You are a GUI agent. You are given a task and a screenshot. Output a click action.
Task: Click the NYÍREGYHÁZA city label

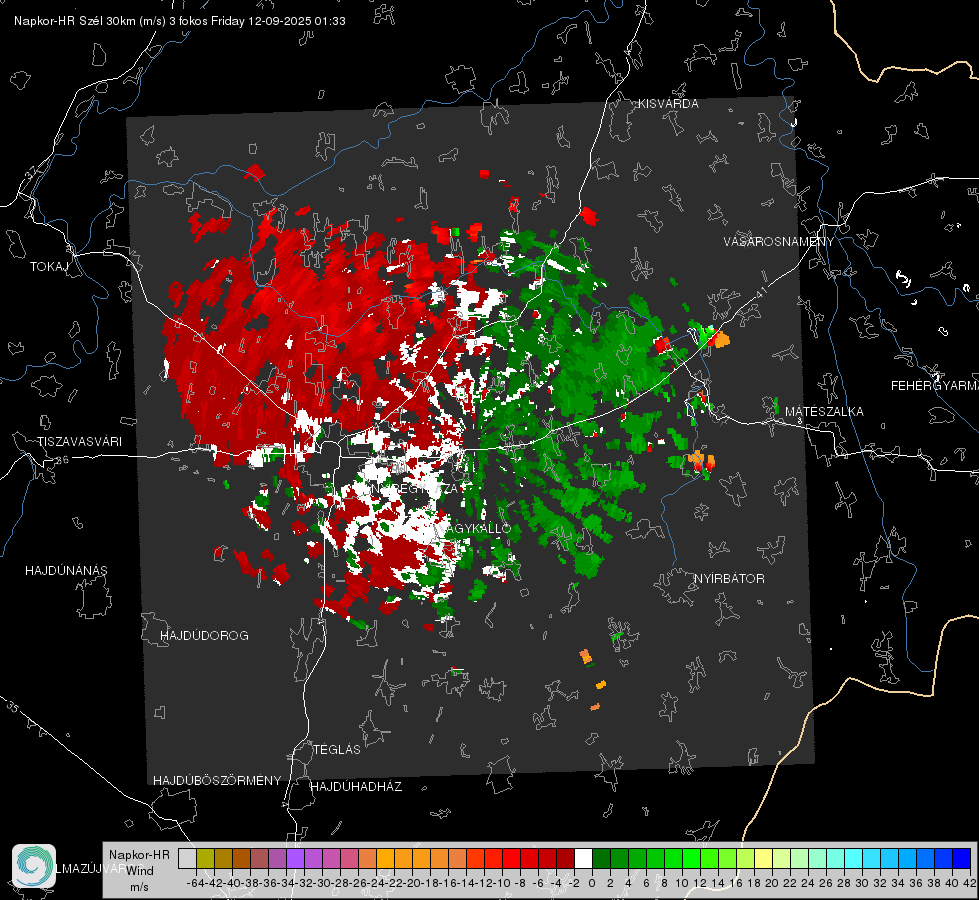pos(414,488)
